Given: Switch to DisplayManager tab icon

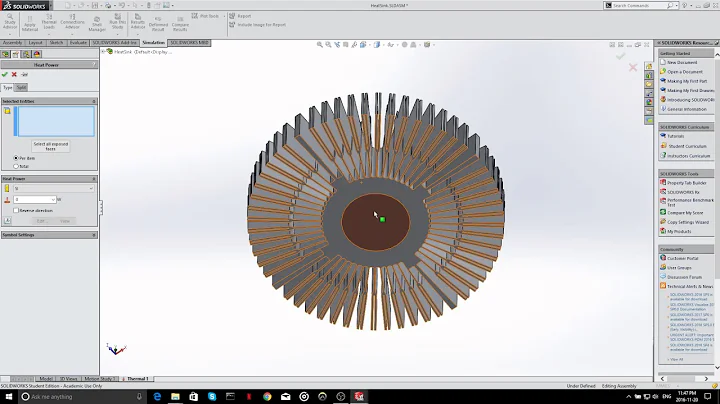Looking at the screenshot, I should point(37,54).
